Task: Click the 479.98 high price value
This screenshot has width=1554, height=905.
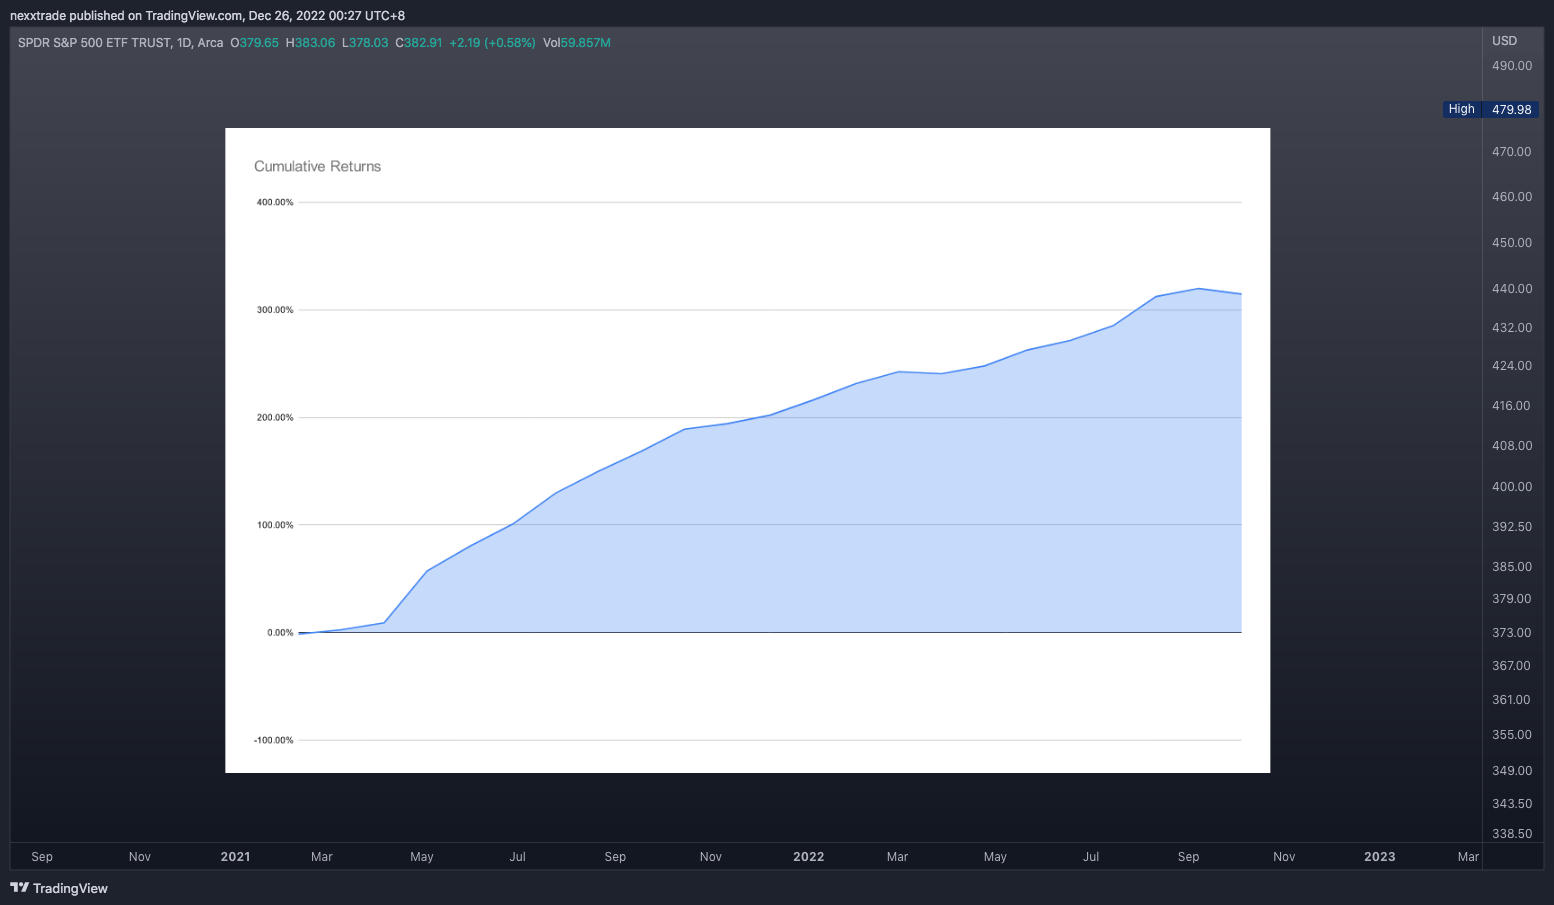Action: coord(1511,109)
